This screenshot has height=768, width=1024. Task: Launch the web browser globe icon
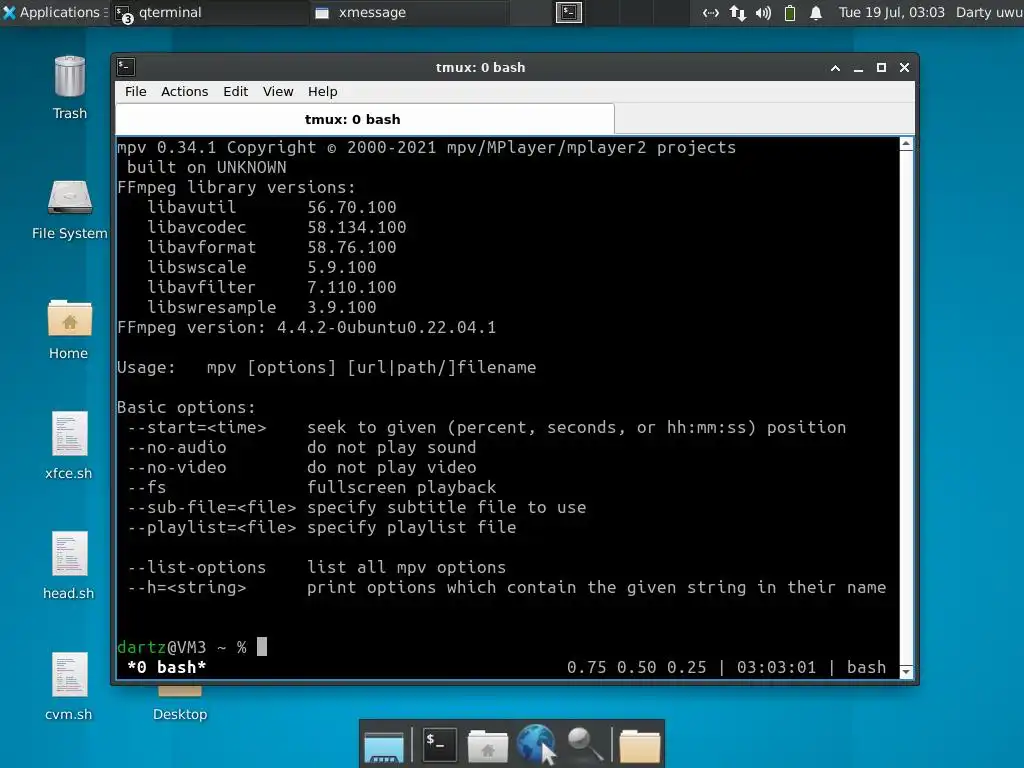tap(536, 744)
